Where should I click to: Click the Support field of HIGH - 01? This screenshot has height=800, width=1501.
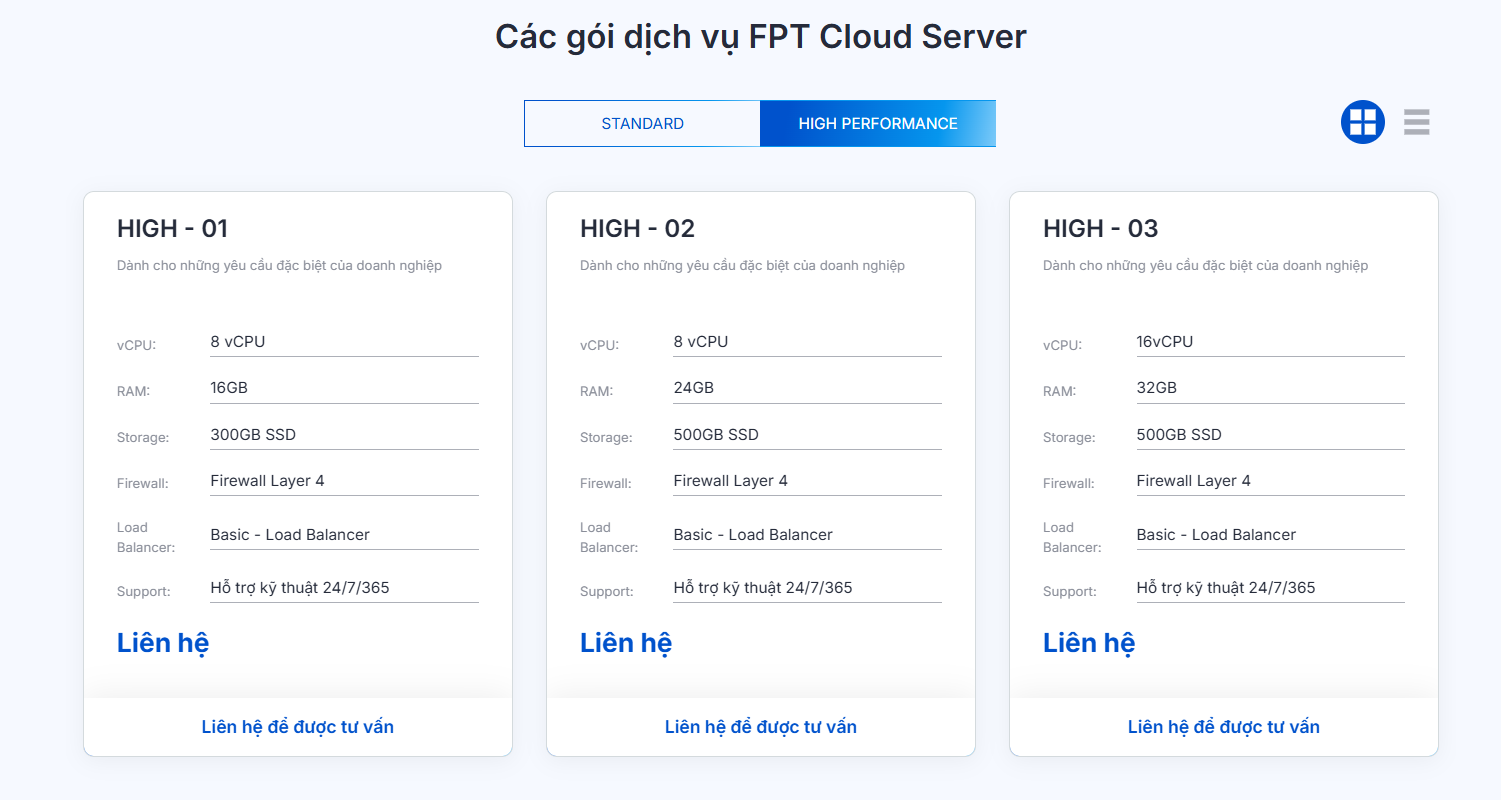click(344, 587)
